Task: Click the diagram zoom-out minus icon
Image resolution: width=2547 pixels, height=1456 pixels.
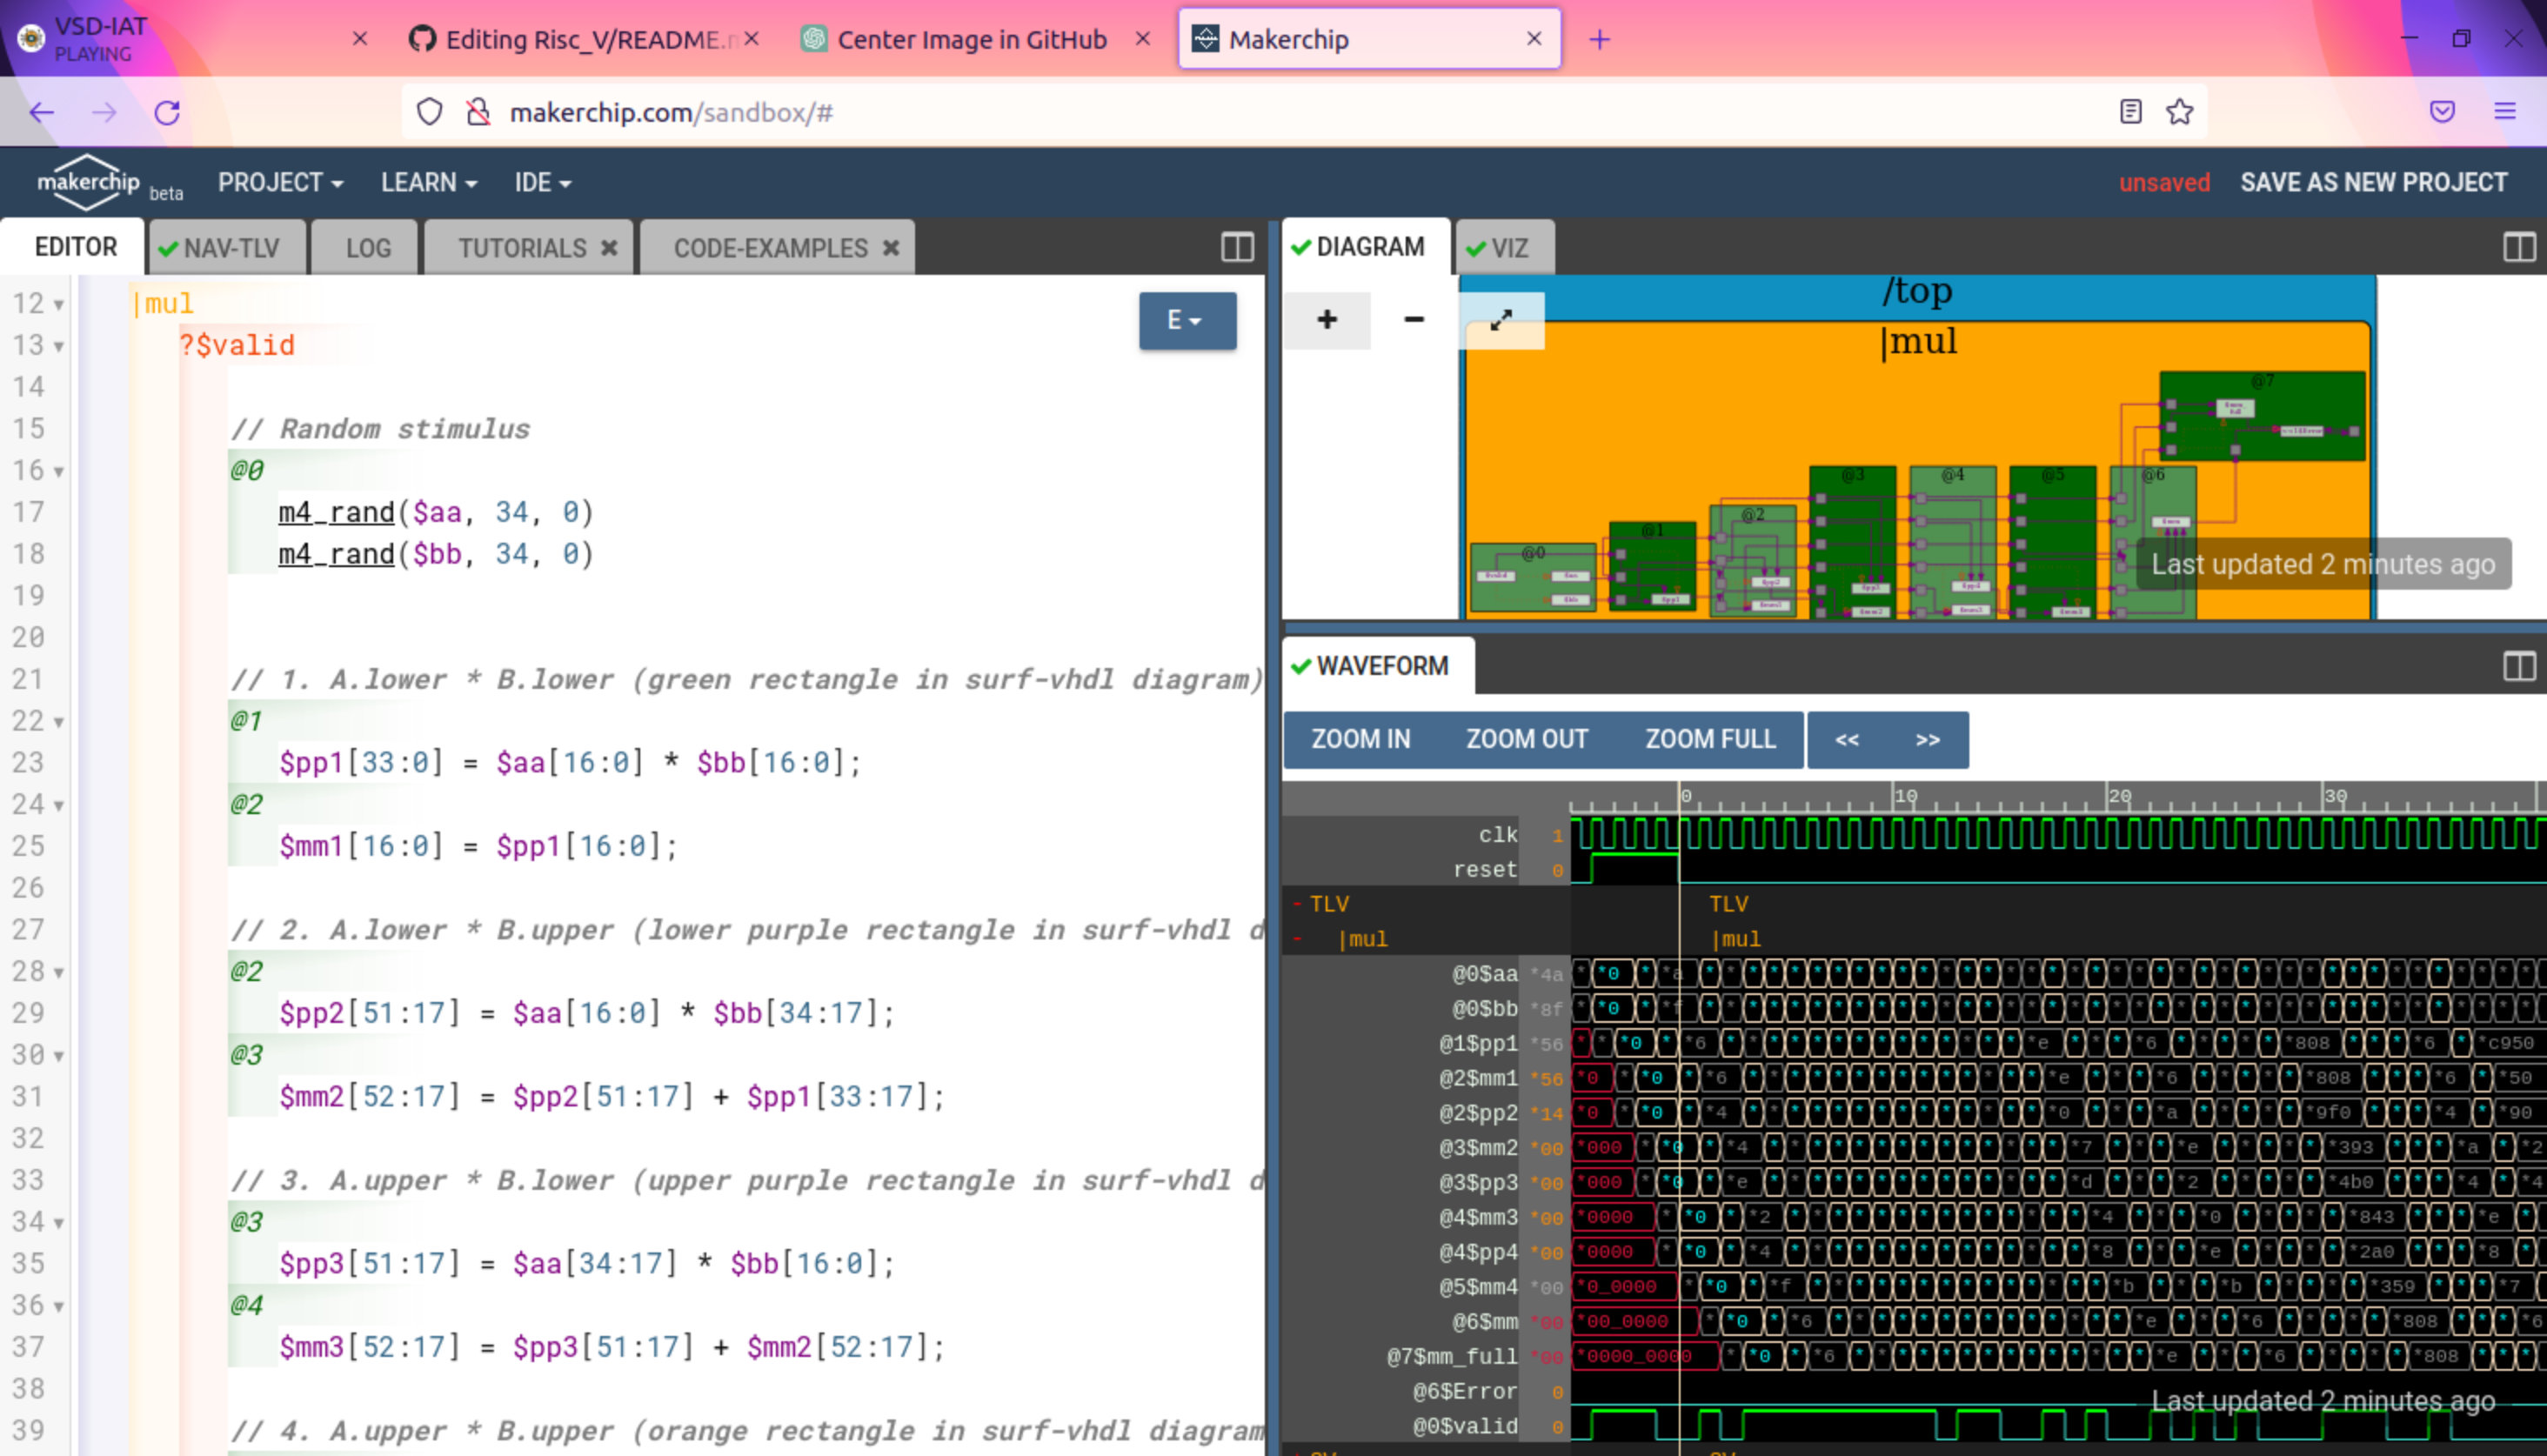Action: coord(1413,320)
